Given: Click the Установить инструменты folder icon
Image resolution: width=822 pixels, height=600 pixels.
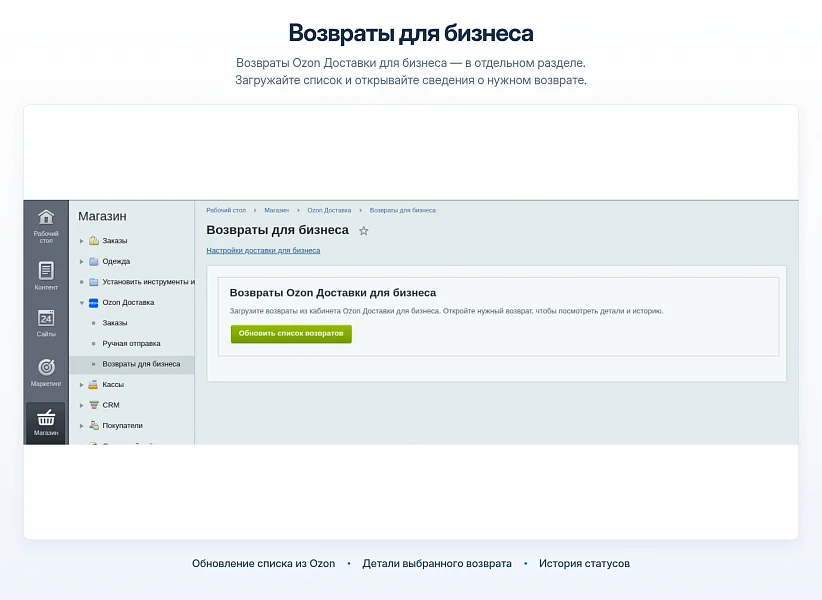Looking at the screenshot, I should coord(94,282).
